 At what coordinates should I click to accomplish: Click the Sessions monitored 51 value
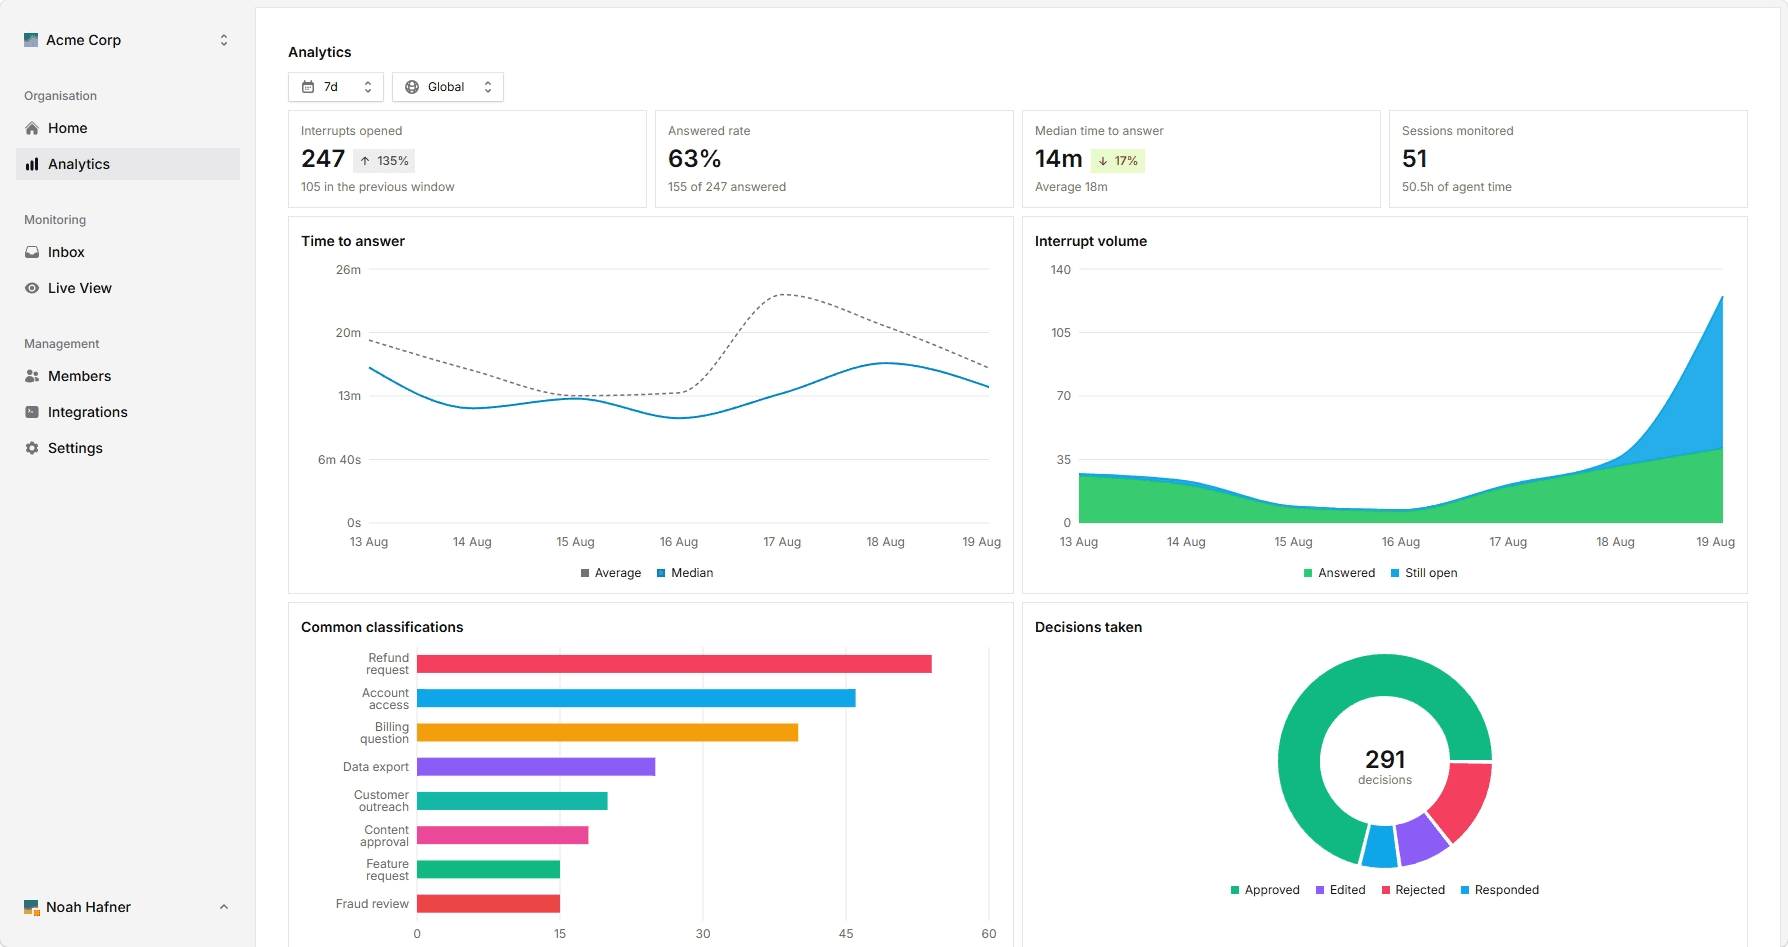click(1414, 159)
